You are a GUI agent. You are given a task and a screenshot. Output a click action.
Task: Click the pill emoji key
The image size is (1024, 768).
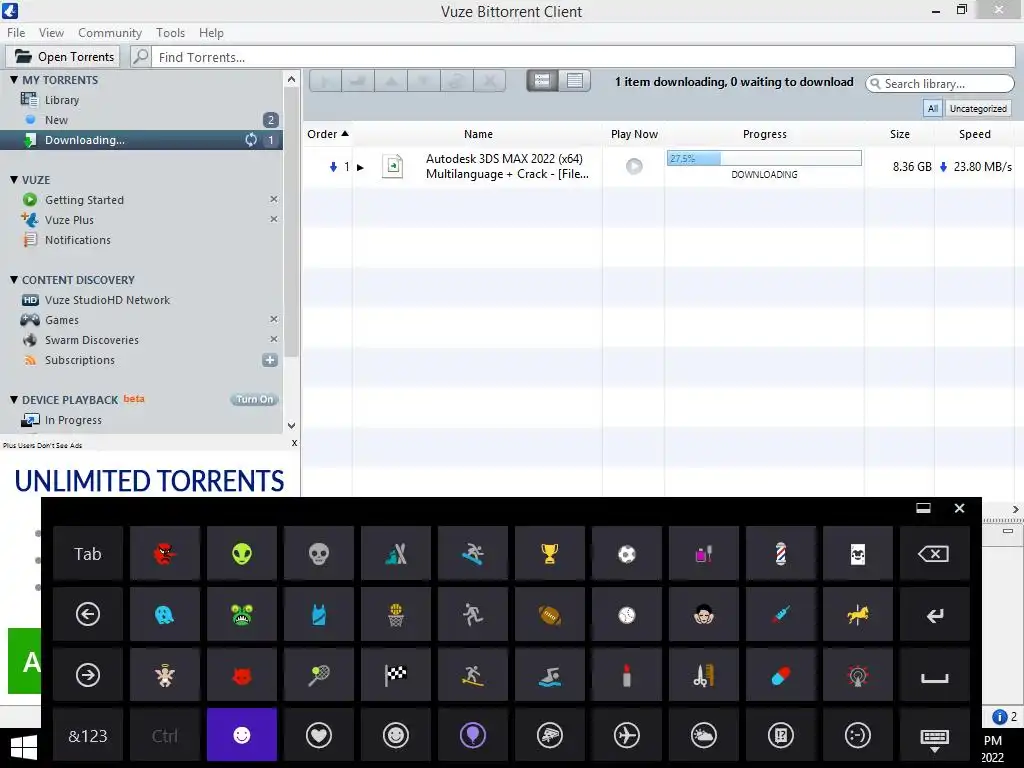[780, 675]
